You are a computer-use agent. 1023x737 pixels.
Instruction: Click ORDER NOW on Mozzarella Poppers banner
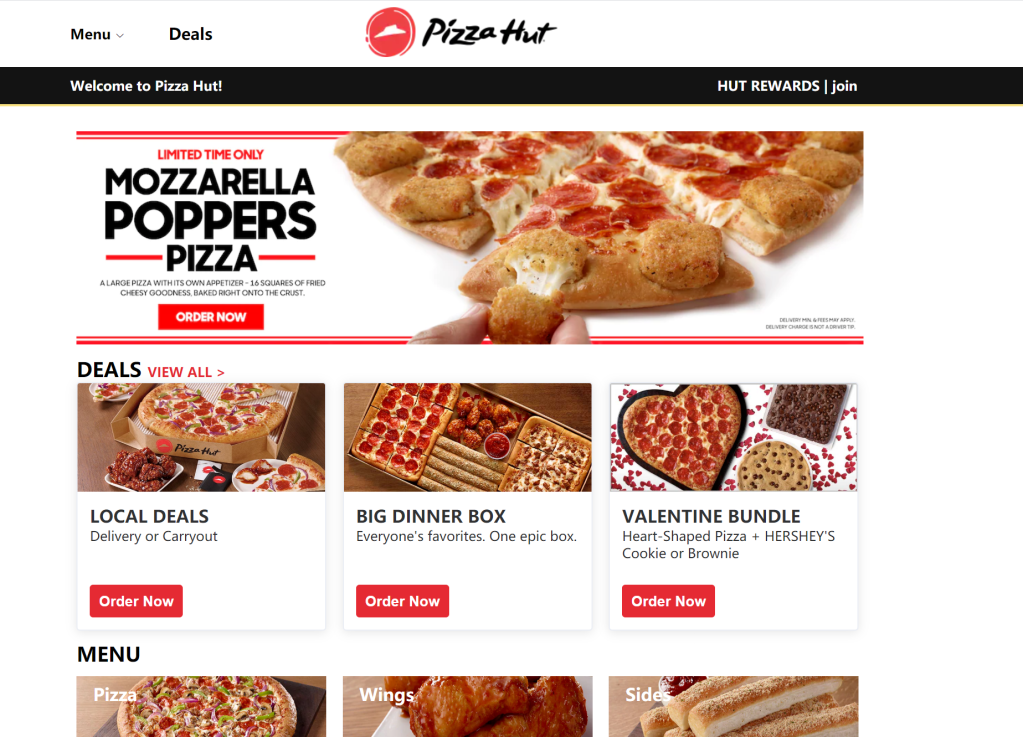pyautogui.click(x=211, y=317)
